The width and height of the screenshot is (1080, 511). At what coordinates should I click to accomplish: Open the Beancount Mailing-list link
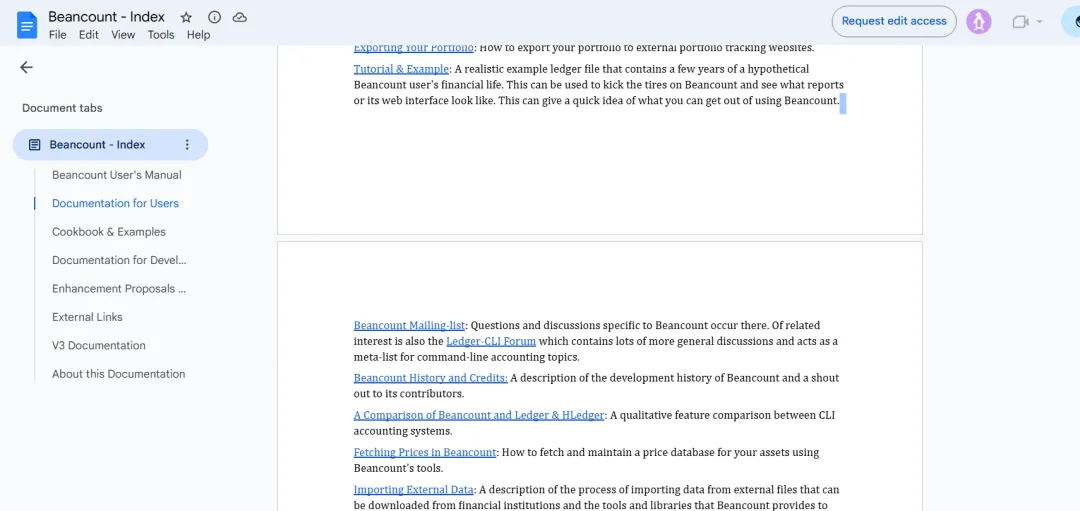click(x=409, y=325)
